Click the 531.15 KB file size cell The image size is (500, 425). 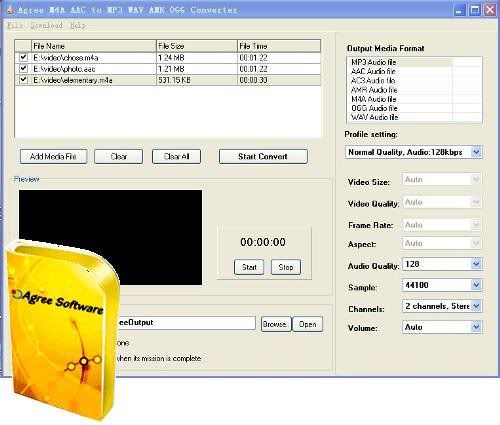pos(197,80)
